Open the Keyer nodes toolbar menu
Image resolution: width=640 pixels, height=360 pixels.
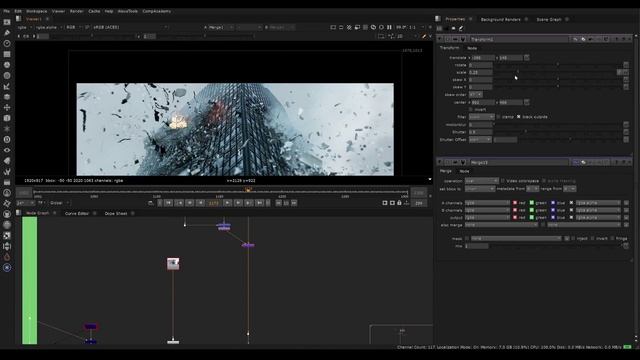[x=7, y=86]
